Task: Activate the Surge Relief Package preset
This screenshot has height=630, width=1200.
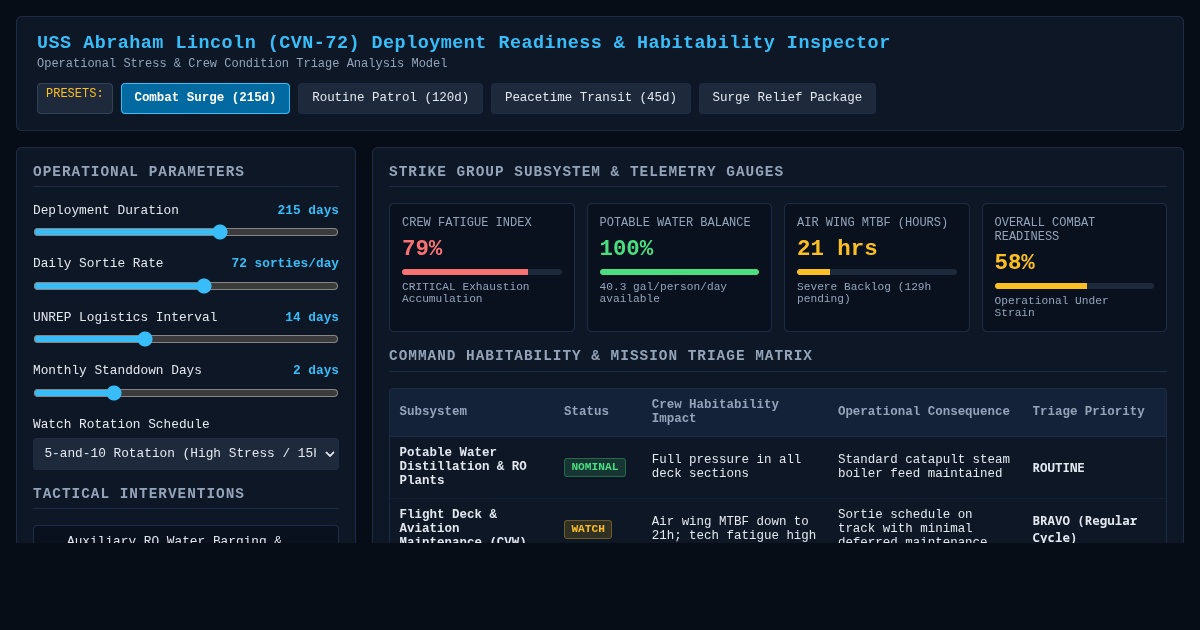Action: [x=787, y=98]
